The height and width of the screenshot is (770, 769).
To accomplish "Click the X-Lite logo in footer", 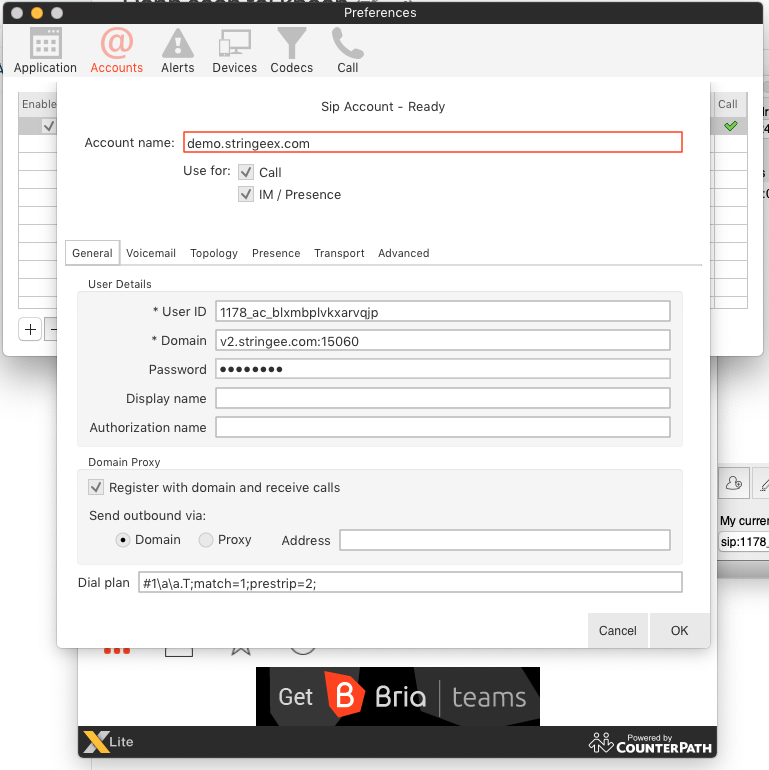I will click(x=109, y=742).
